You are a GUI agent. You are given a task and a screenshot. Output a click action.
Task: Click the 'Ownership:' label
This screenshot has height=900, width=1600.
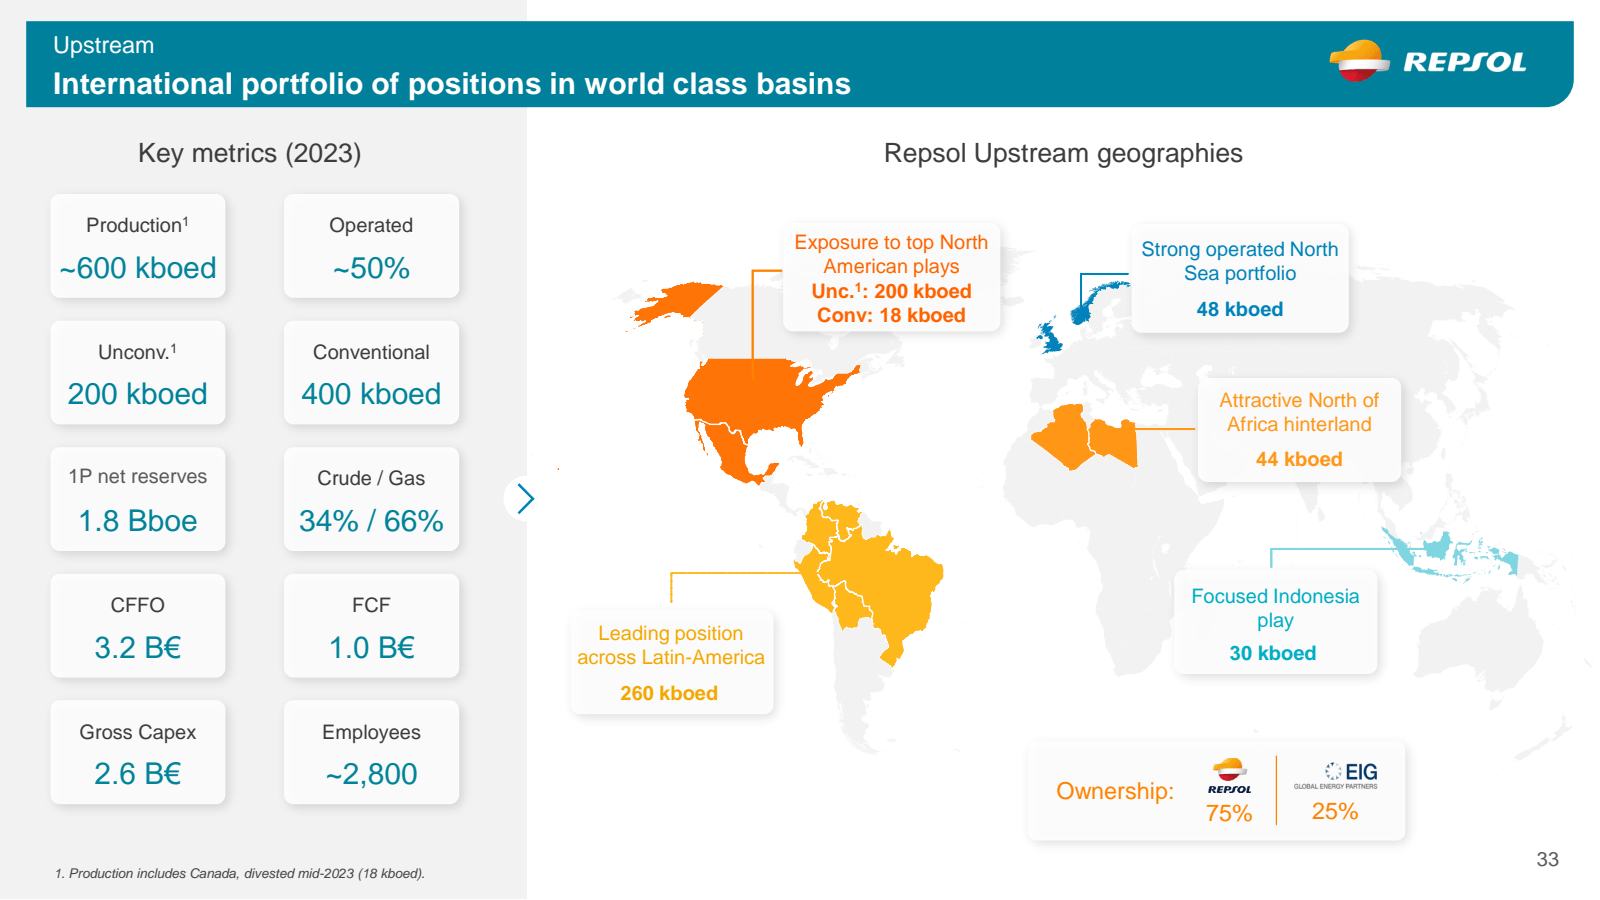coord(1115,791)
